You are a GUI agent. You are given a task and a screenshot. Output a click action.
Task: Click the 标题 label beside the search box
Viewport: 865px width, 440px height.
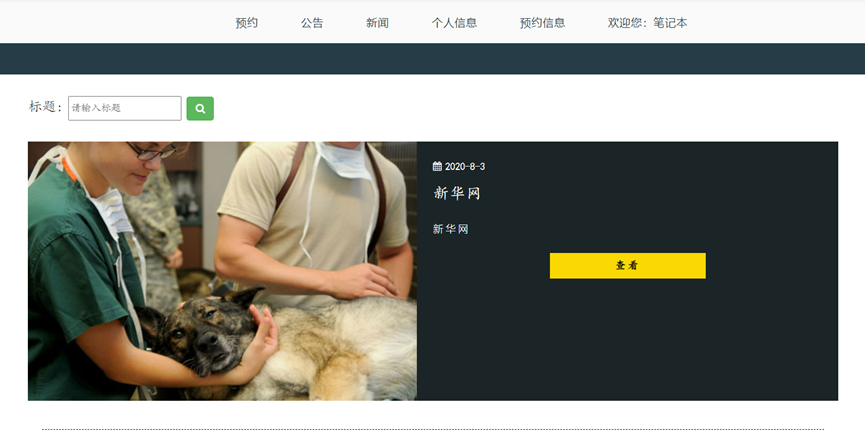[45, 106]
